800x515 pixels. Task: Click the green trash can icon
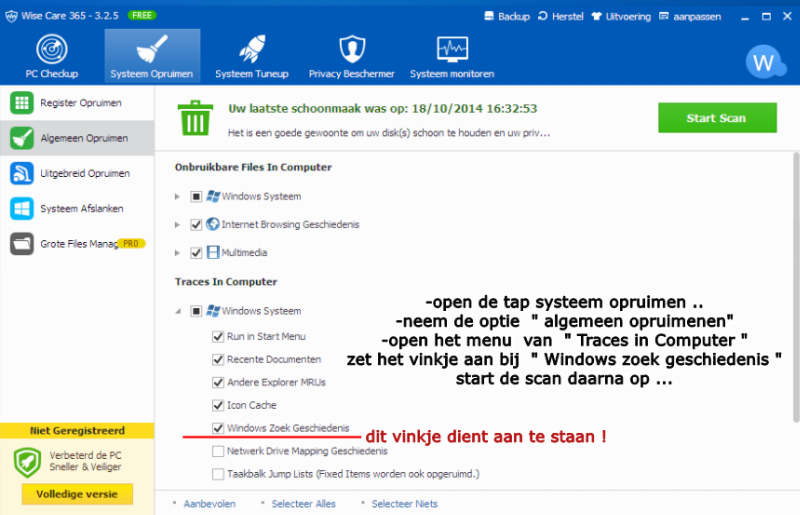[195, 118]
